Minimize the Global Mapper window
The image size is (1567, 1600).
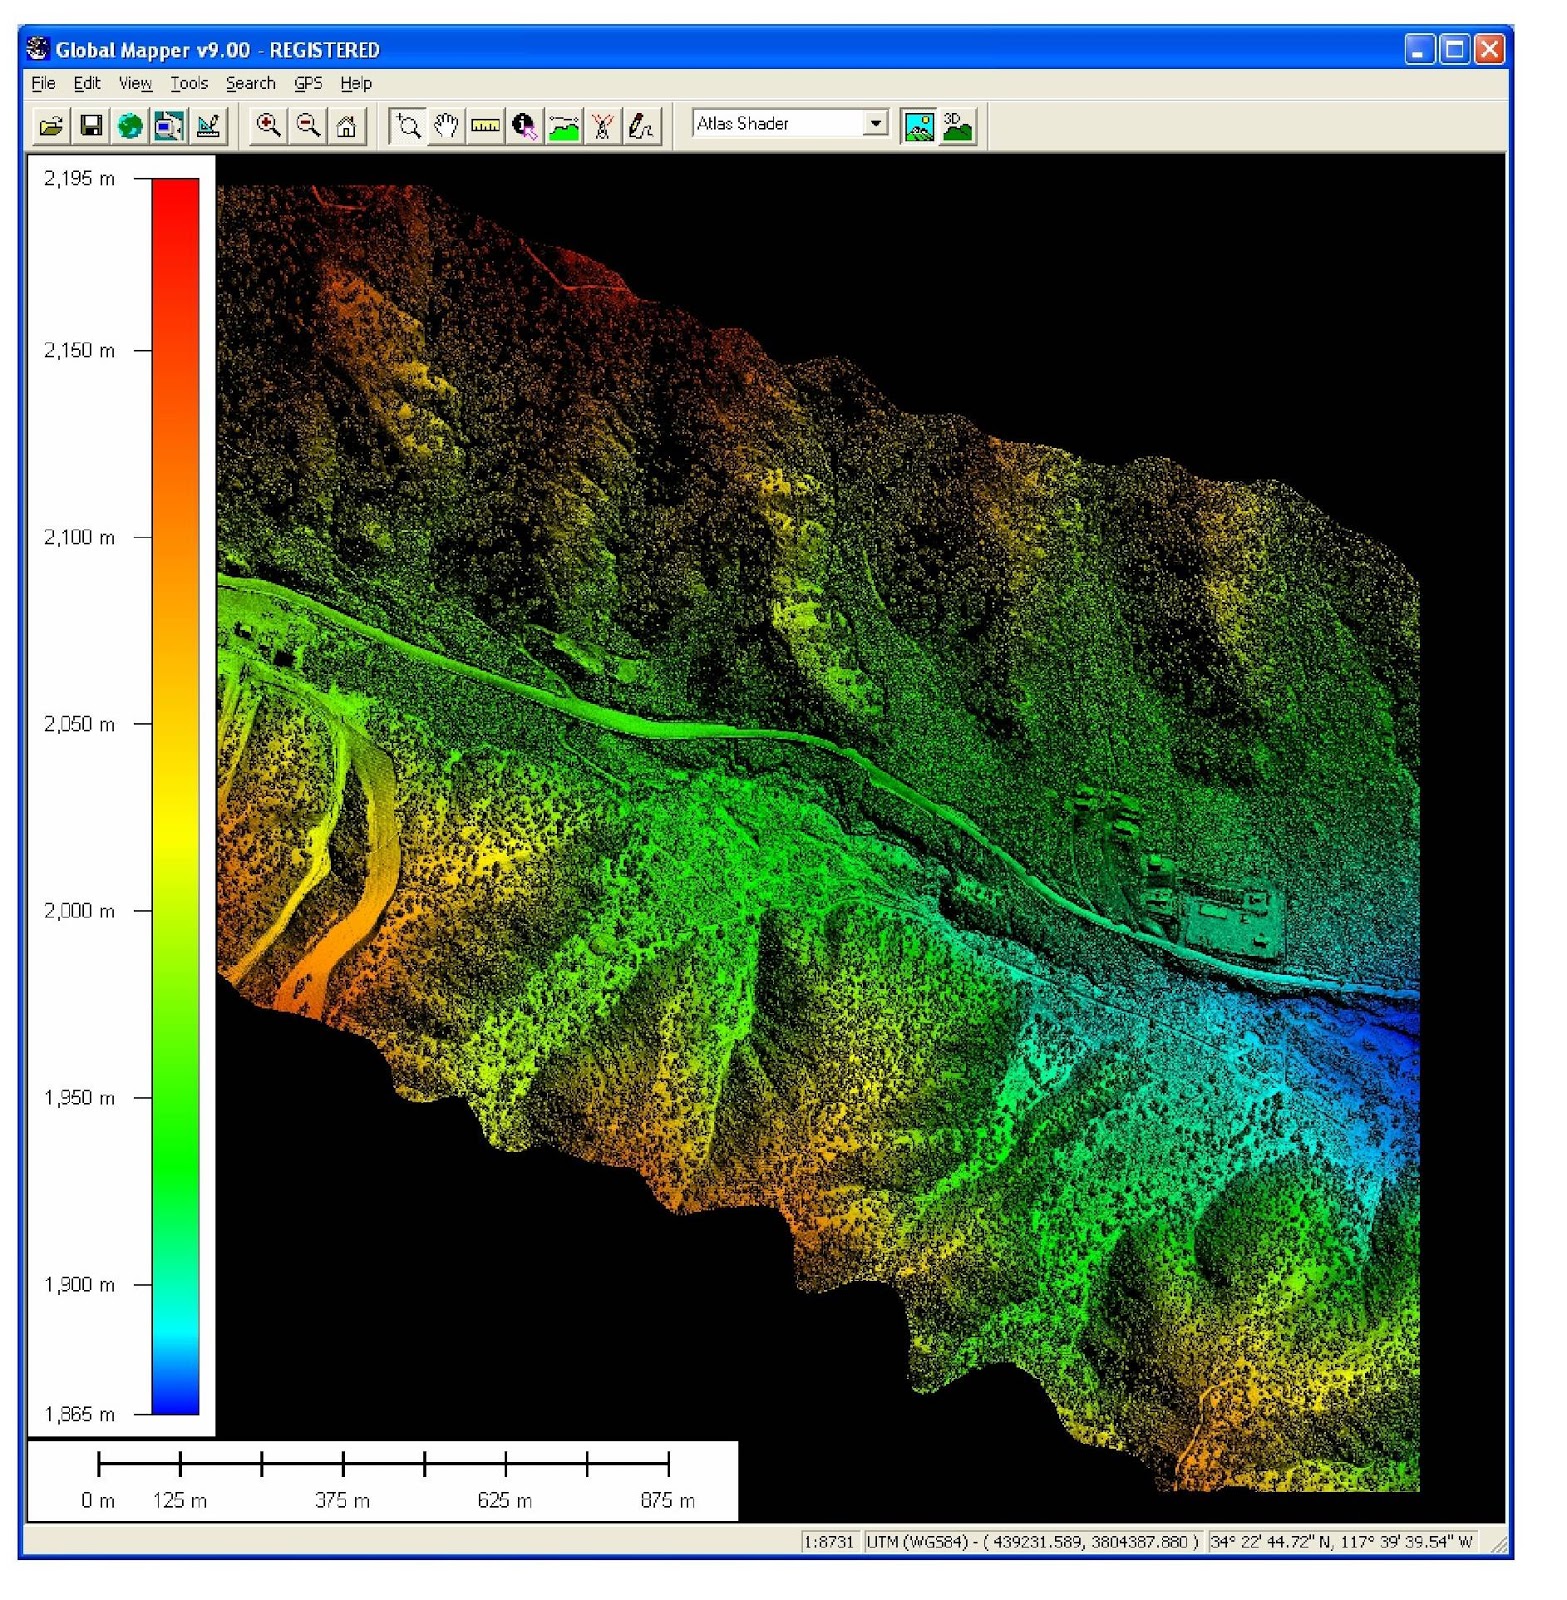(1419, 49)
